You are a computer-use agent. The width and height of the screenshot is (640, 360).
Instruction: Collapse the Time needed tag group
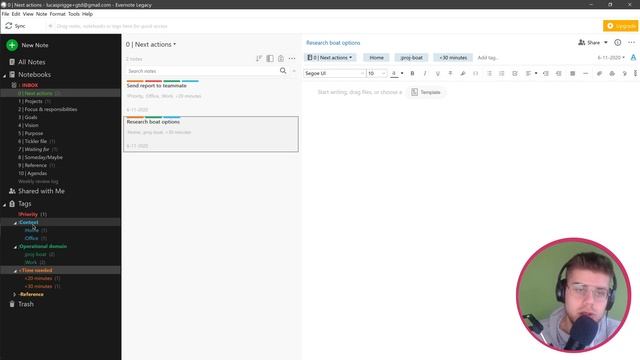pos(15,271)
